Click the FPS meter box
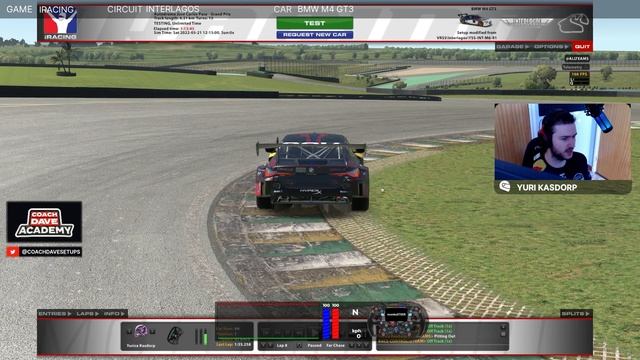 tap(579, 79)
